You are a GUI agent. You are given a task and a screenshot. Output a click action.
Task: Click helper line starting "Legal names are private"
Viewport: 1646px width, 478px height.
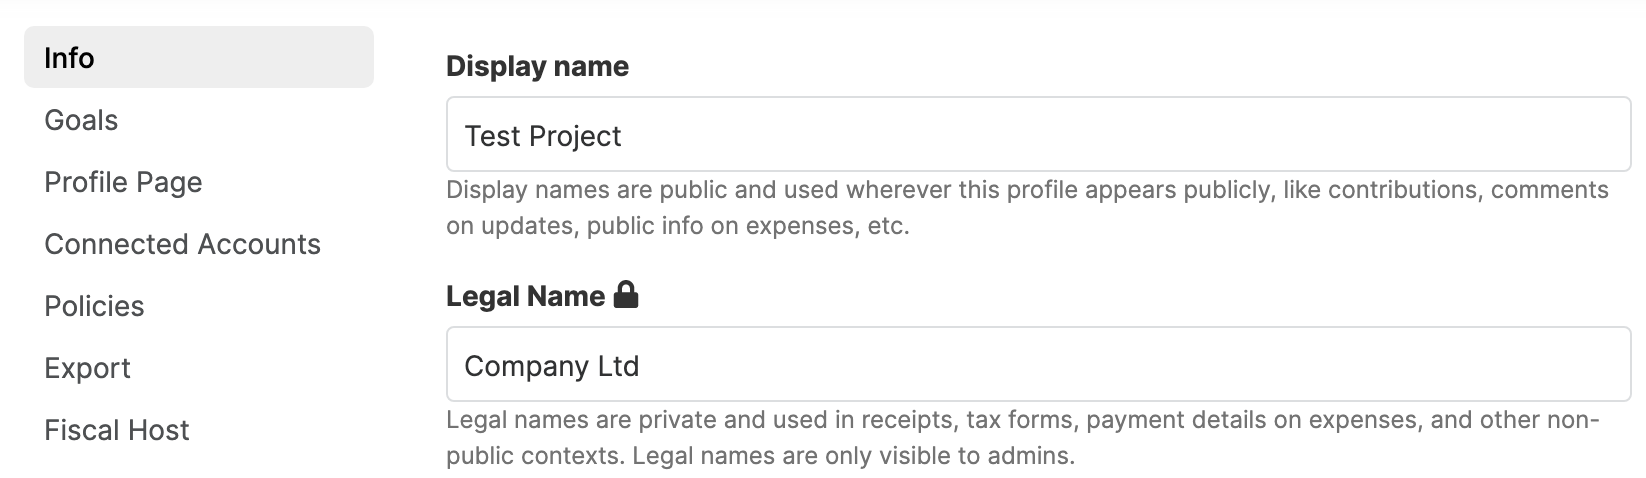(1022, 420)
